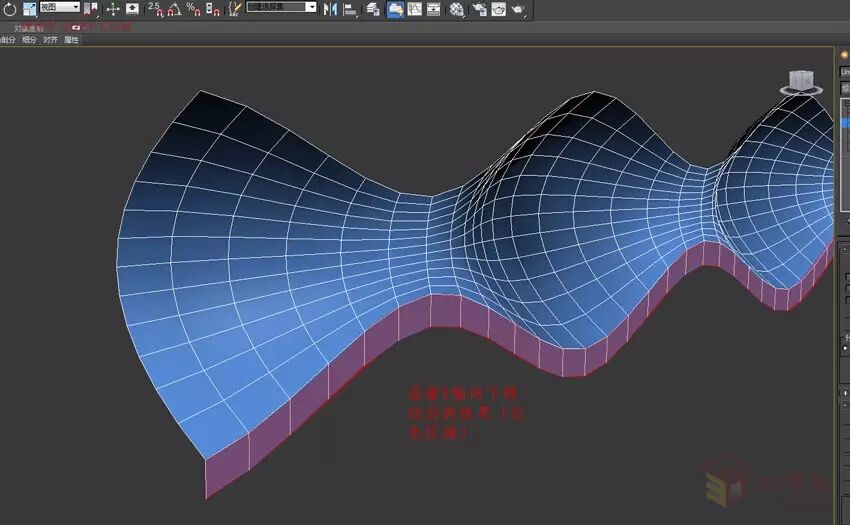850x525 pixels.
Task: Open the Material Editor
Action: point(457,9)
